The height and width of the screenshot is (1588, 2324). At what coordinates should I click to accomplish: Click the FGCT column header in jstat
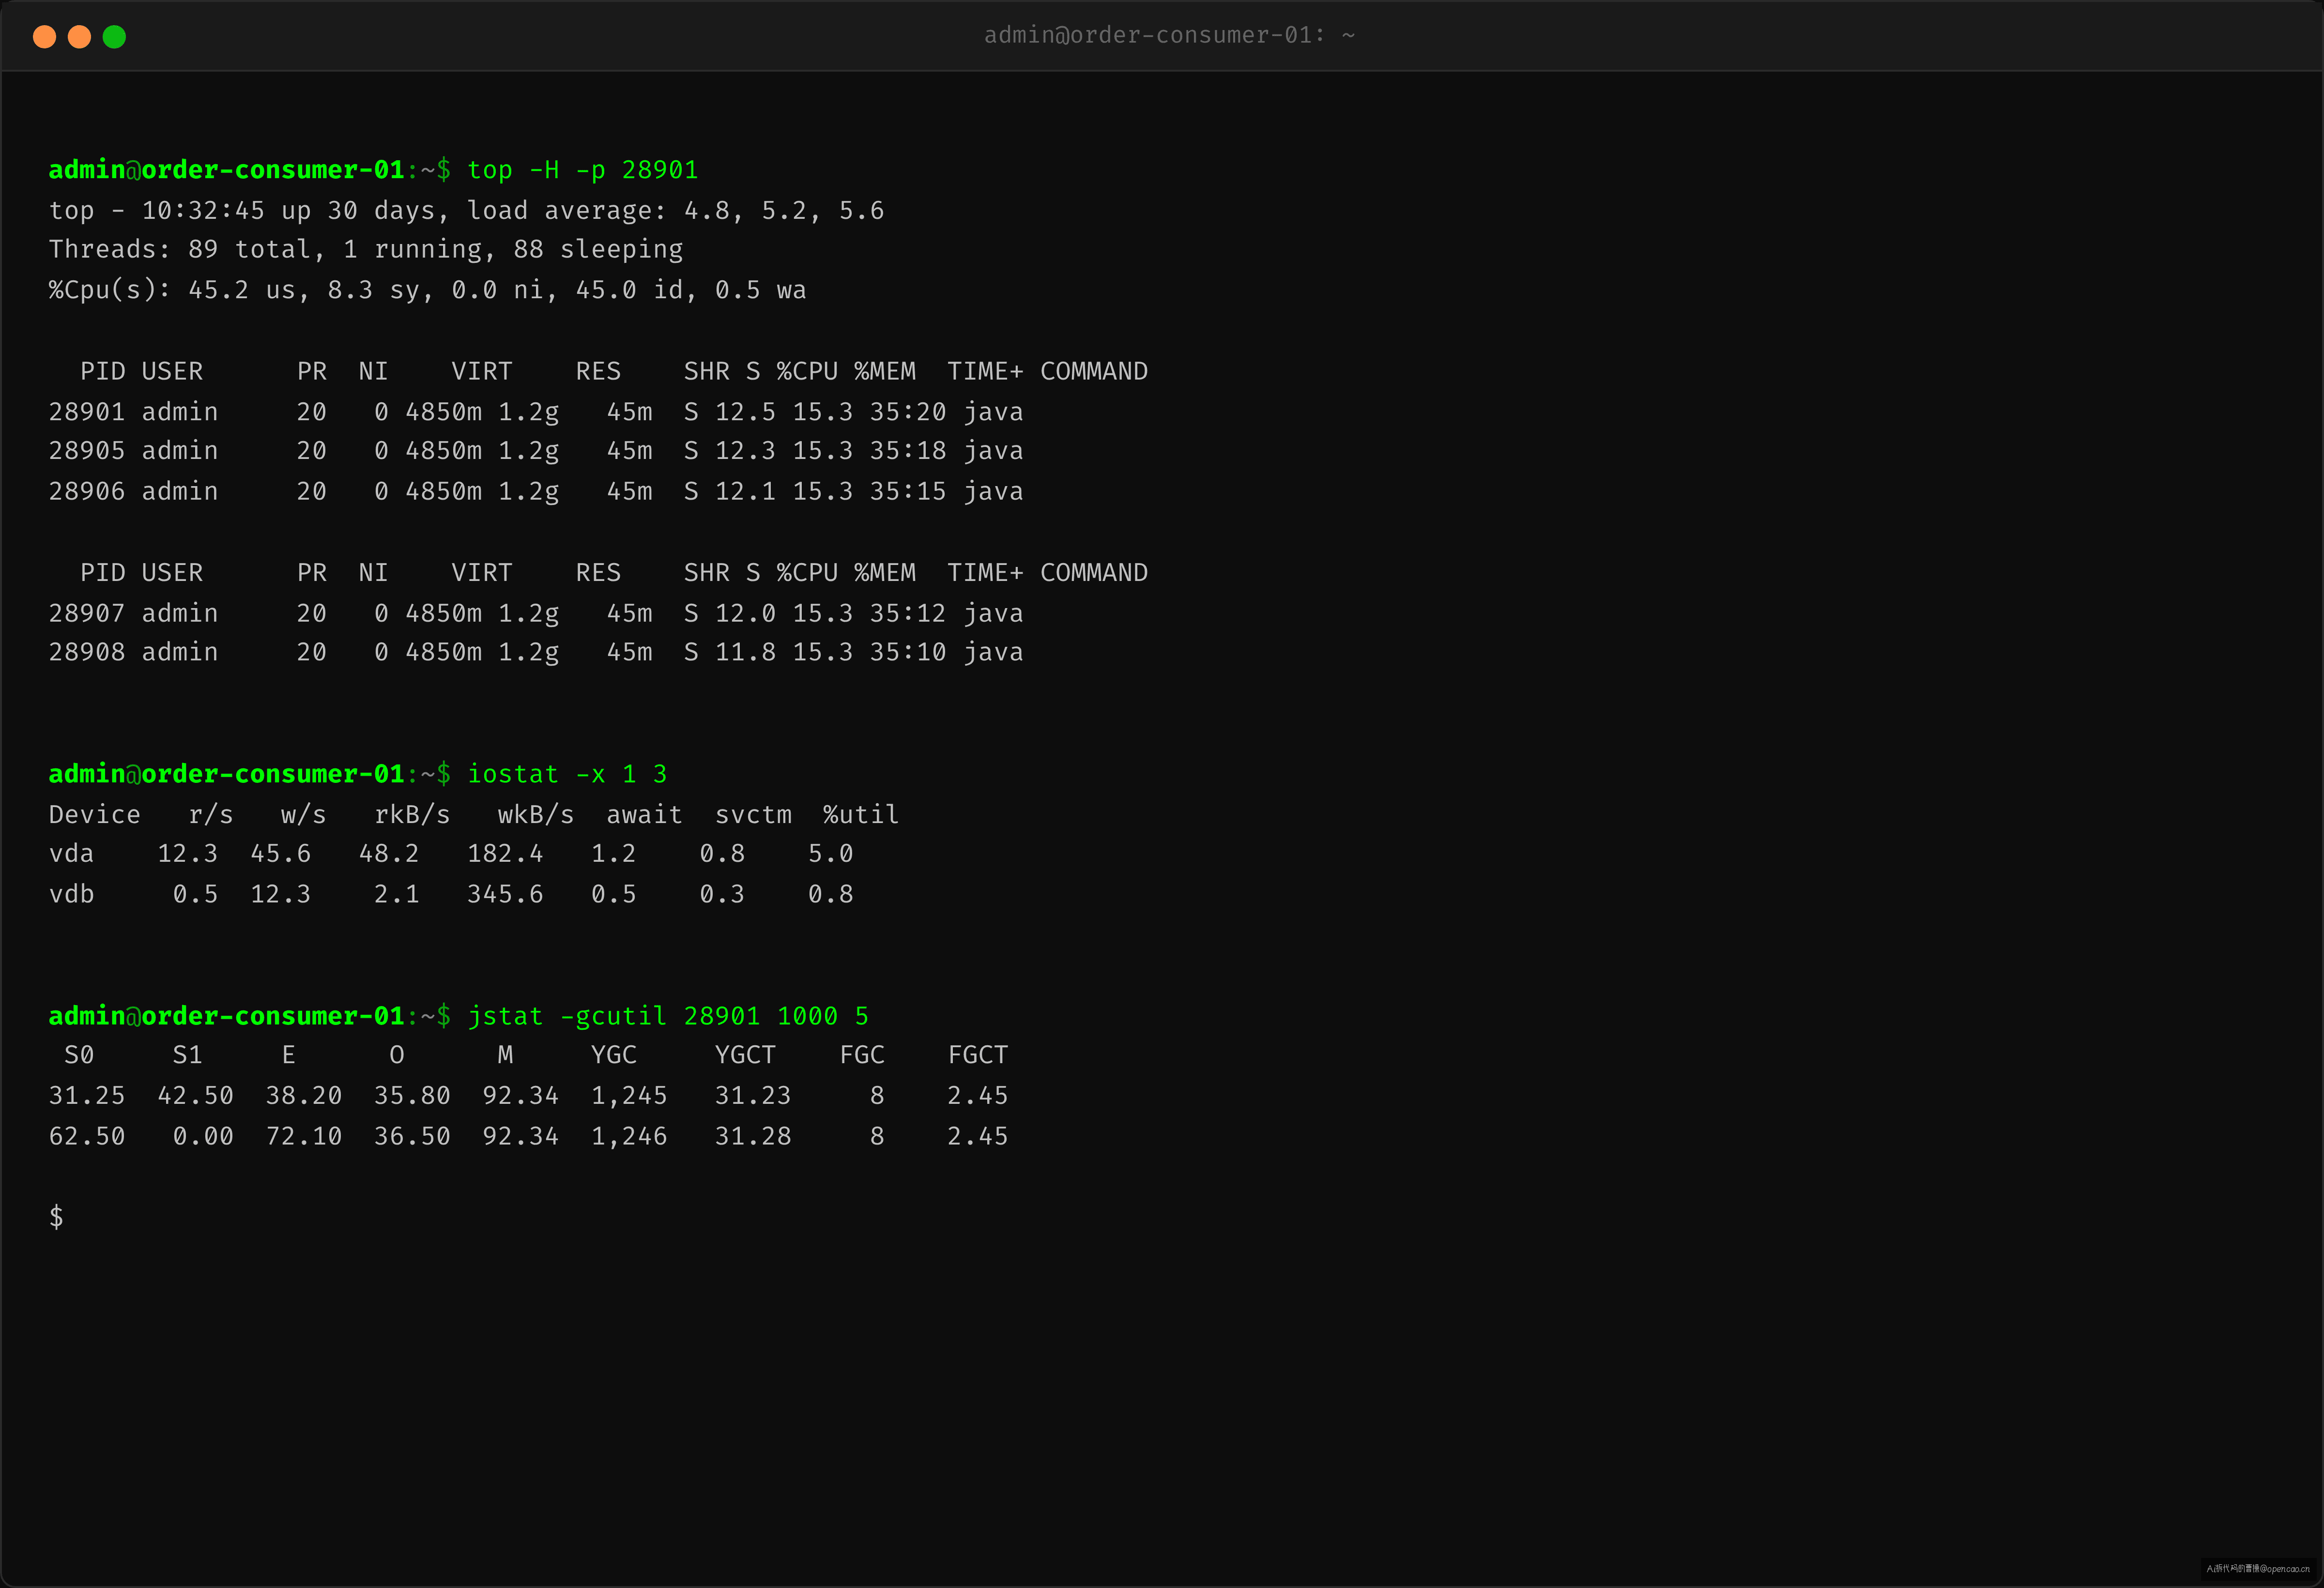tap(978, 1055)
